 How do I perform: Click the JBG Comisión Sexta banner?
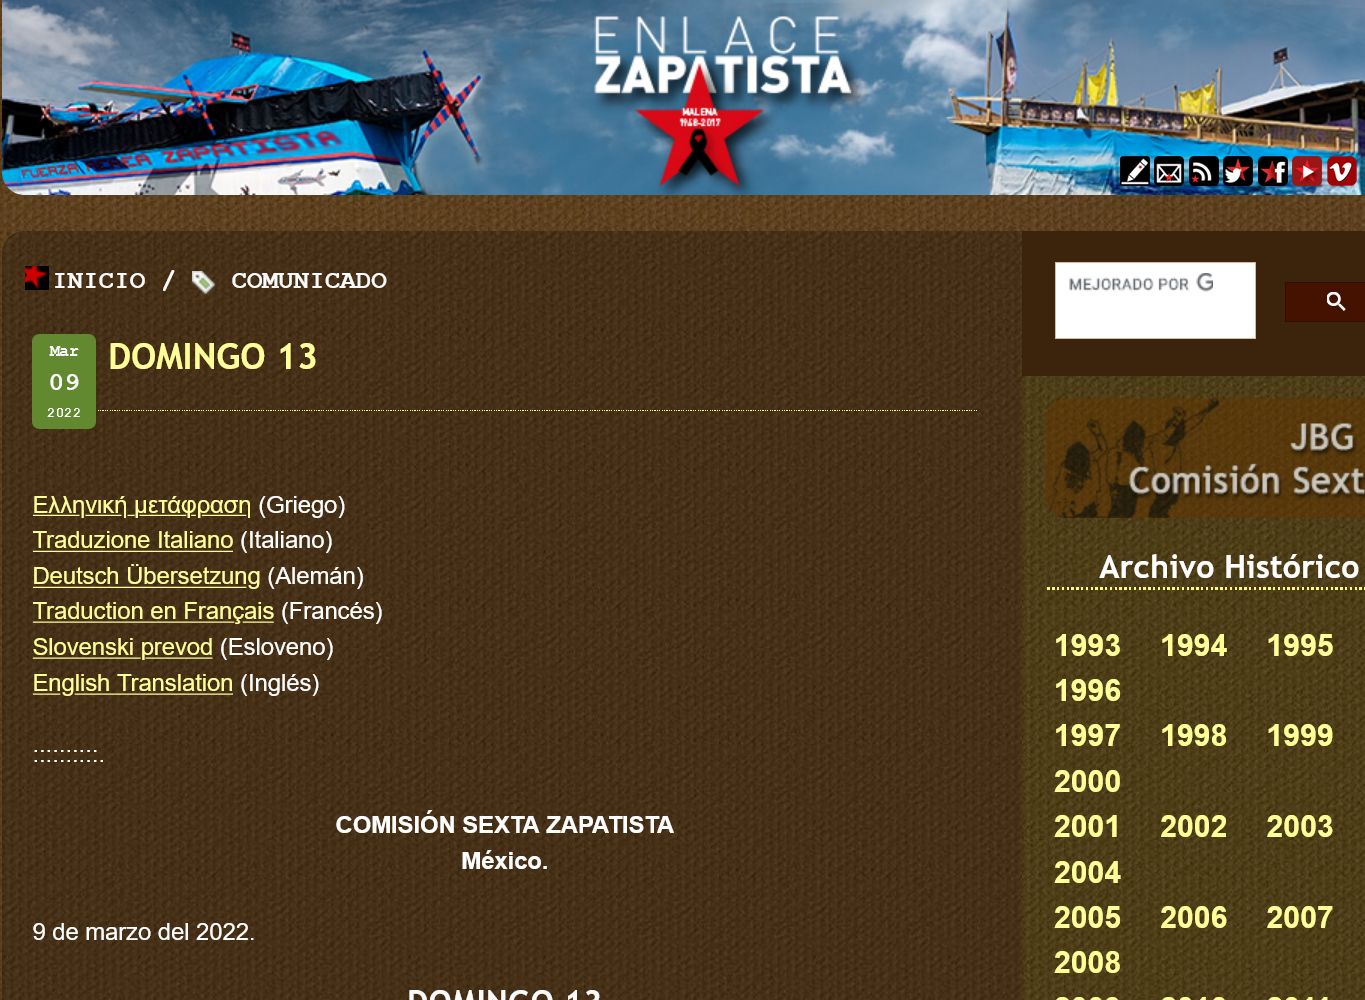pos(1205,458)
